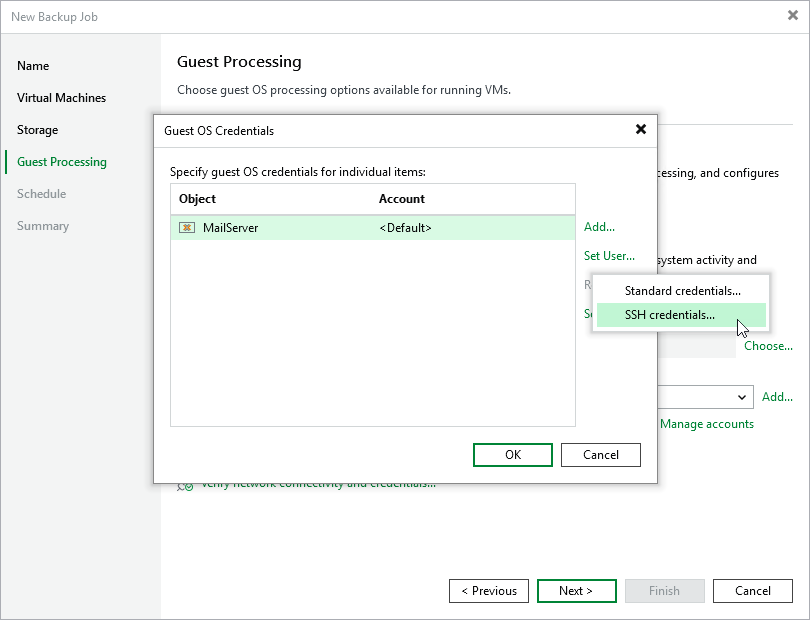
Task: Select the Schedule step in the sidebar
Action: click(x=41, y=194)
